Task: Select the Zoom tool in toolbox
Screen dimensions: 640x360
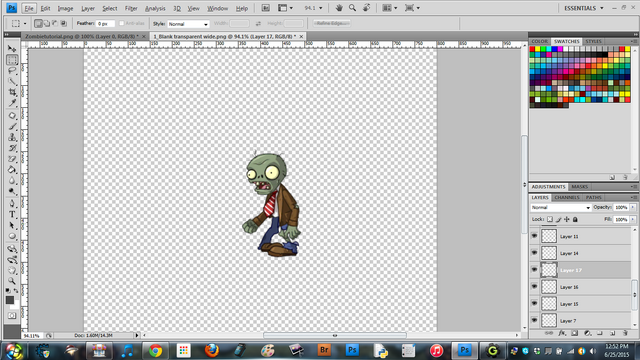Action: point(12,281)
